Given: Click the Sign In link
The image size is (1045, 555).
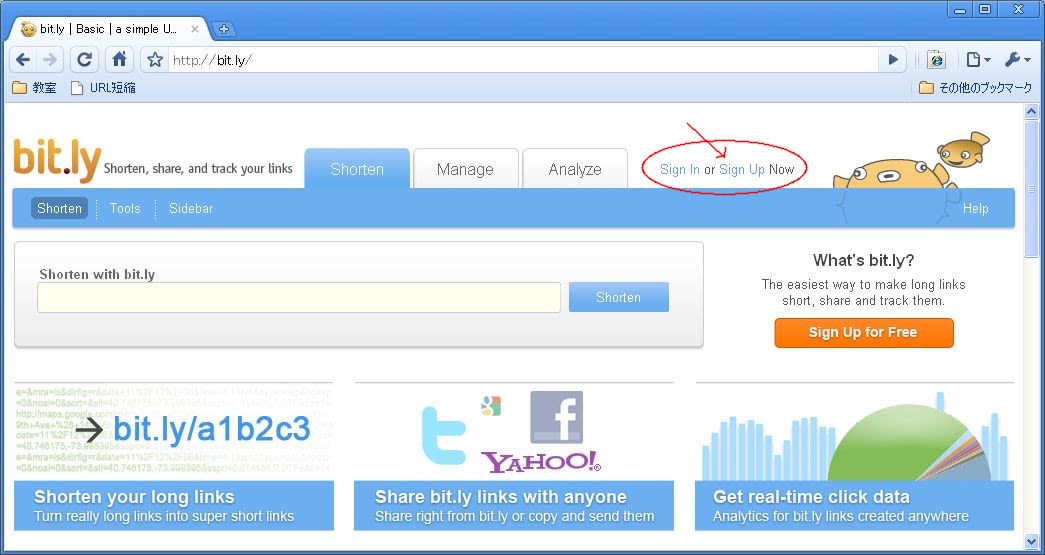Looking at the screenshot, I should pyautogui.click(x=680, y=169).
